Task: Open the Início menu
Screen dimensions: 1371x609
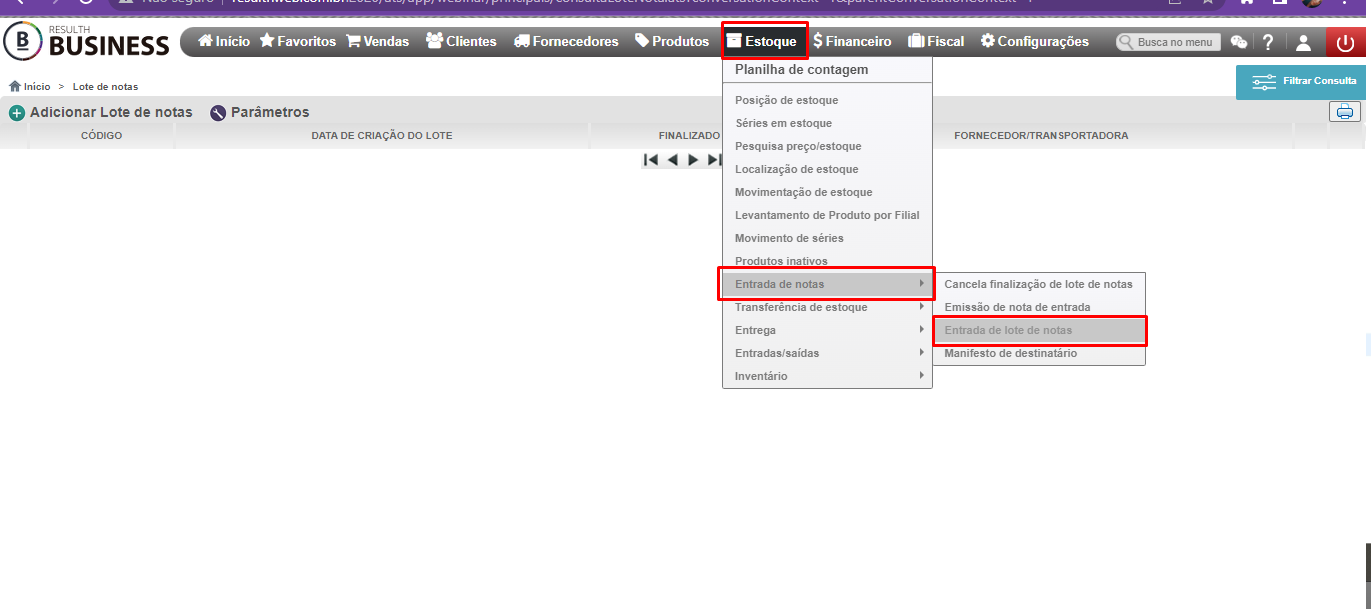Action: click(224, 41)
